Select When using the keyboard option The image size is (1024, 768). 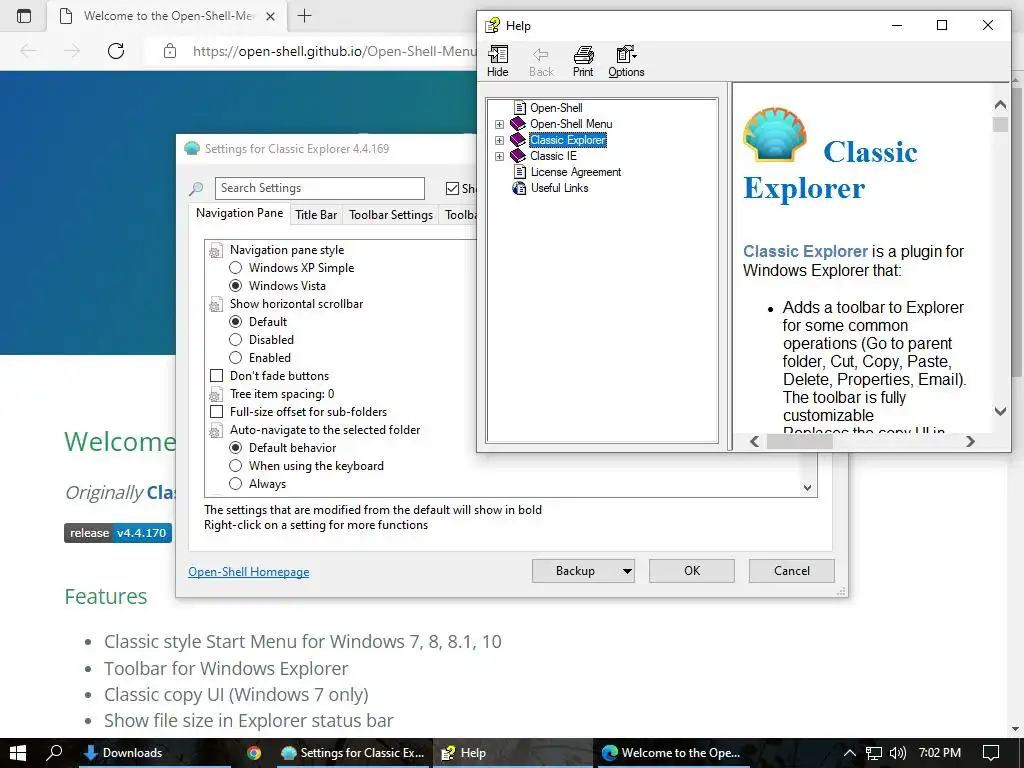click(x=236, y=466)
